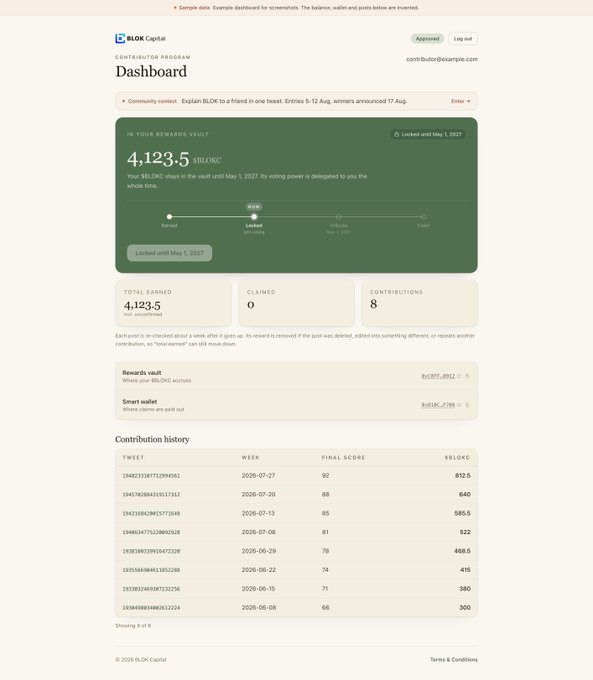Click the final score 66
The image size is (593, 680).
(325, 608)
